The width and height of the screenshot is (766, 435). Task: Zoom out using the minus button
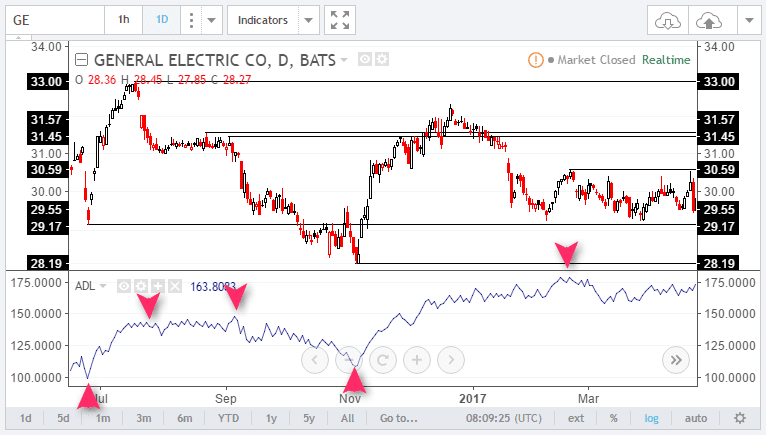[x=349, y=360]
